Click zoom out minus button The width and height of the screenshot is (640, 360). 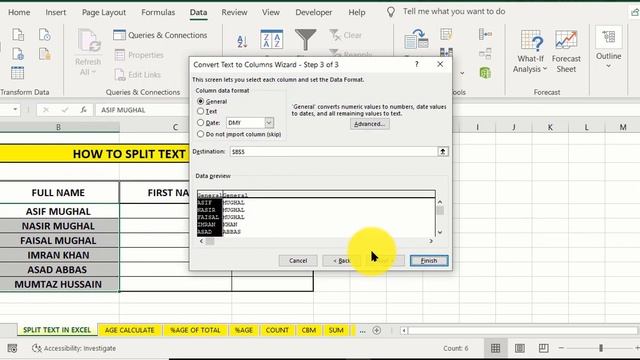point(561,348)
